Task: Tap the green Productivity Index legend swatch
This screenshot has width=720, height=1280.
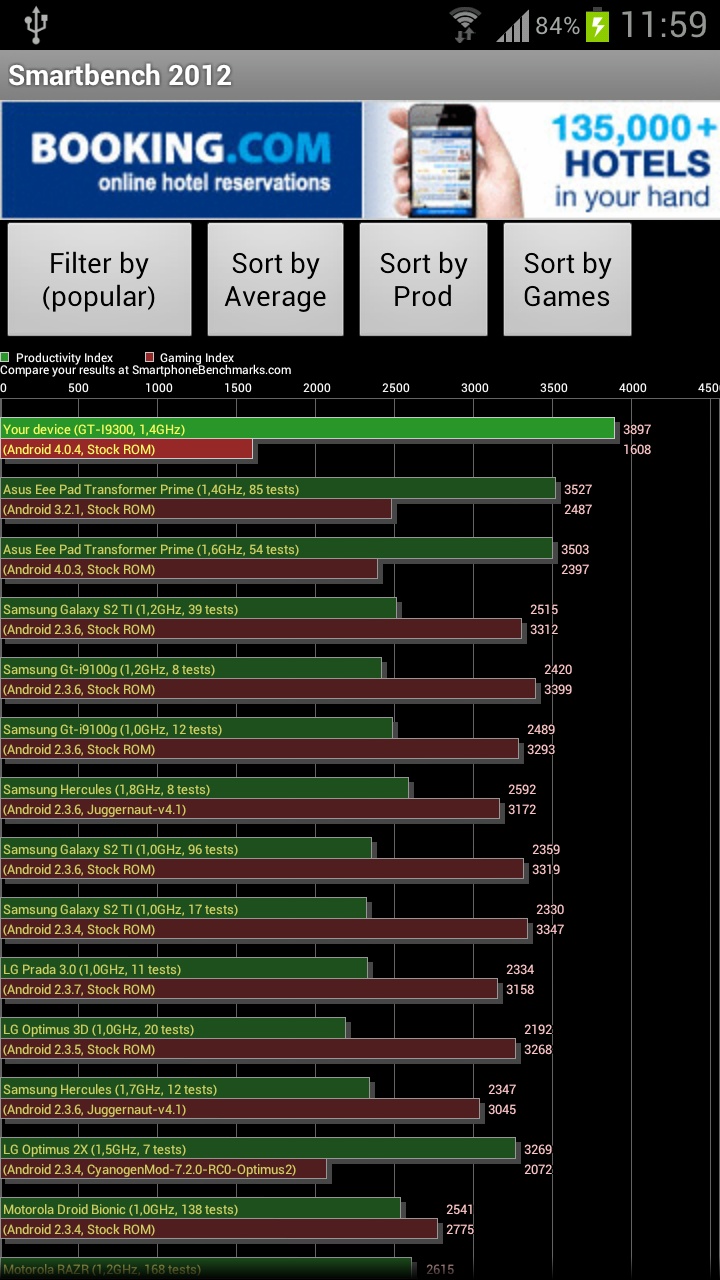Action: click(5, 357)
